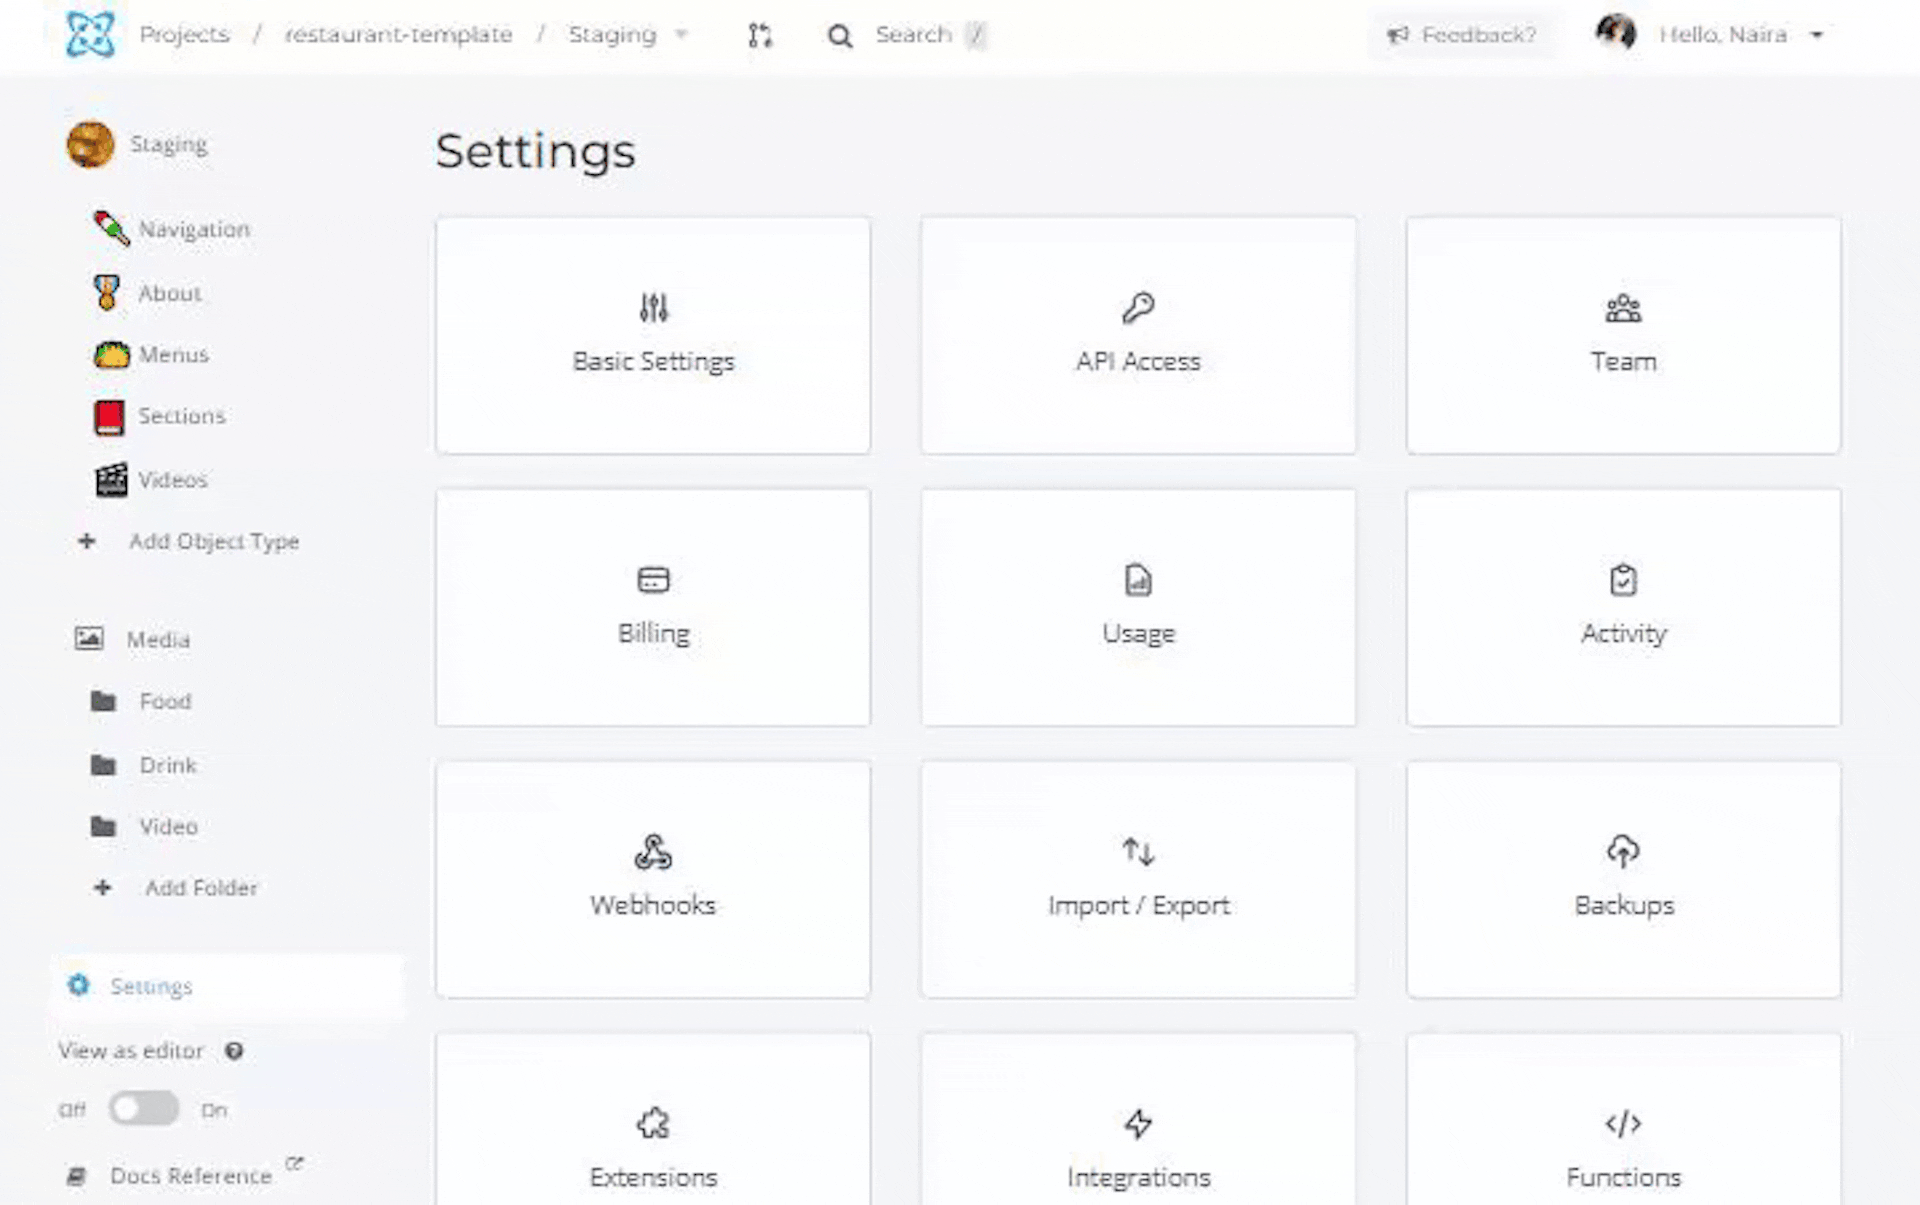Click the Team settings icon
1920x1205 pixels.
pyautogui.click(x=1623, y=308)
